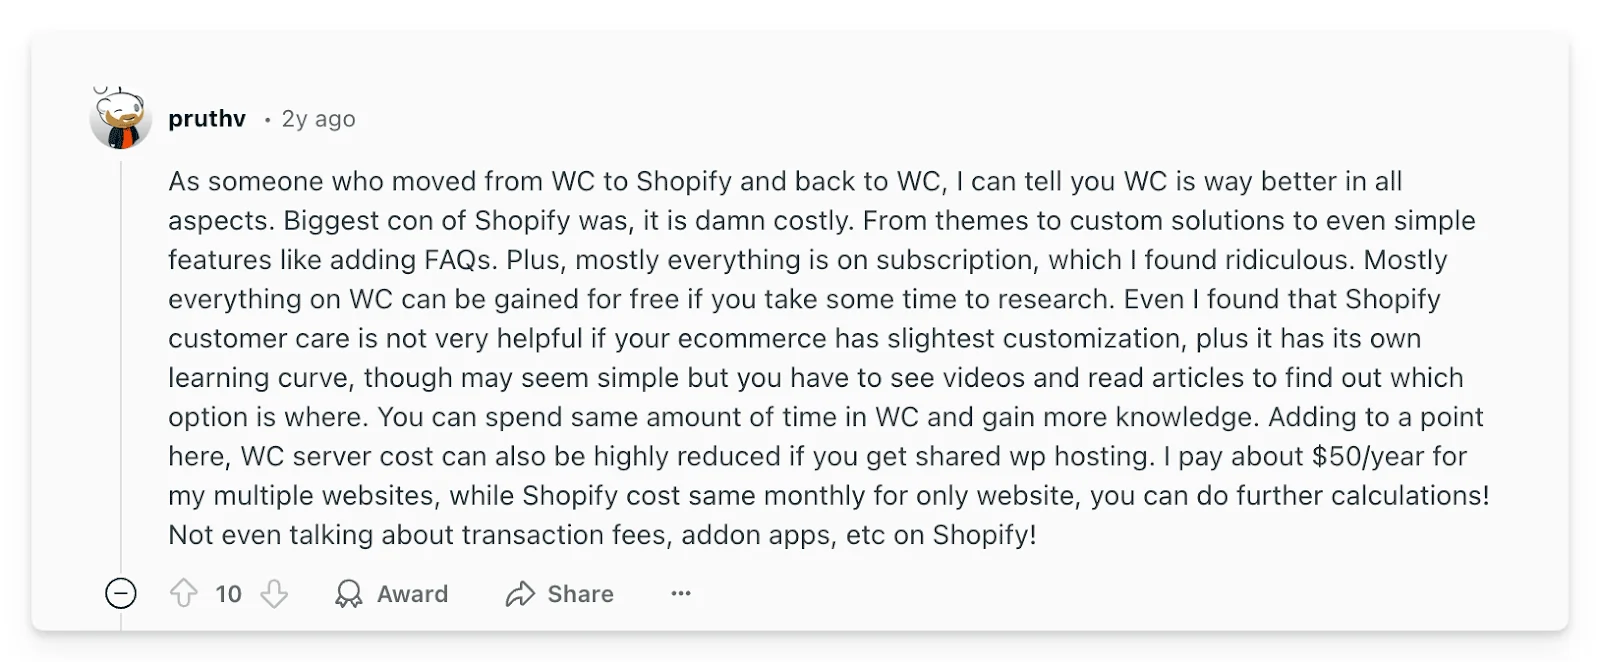Click the word "FAQs" in the comment
1600x662 pixels.
459,260
